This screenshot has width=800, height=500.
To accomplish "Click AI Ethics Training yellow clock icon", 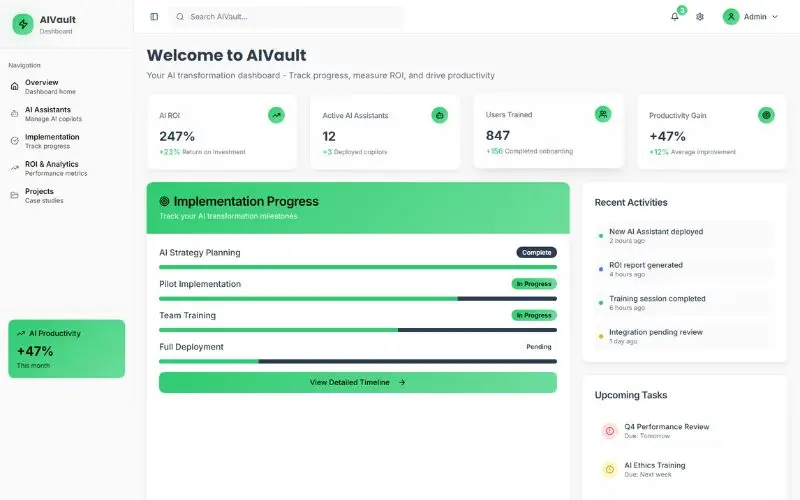I will click(x=610, y=469).
